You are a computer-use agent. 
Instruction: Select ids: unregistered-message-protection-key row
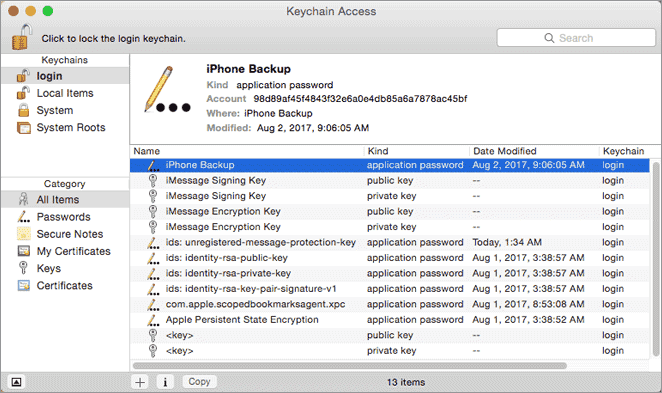(389, 242)
